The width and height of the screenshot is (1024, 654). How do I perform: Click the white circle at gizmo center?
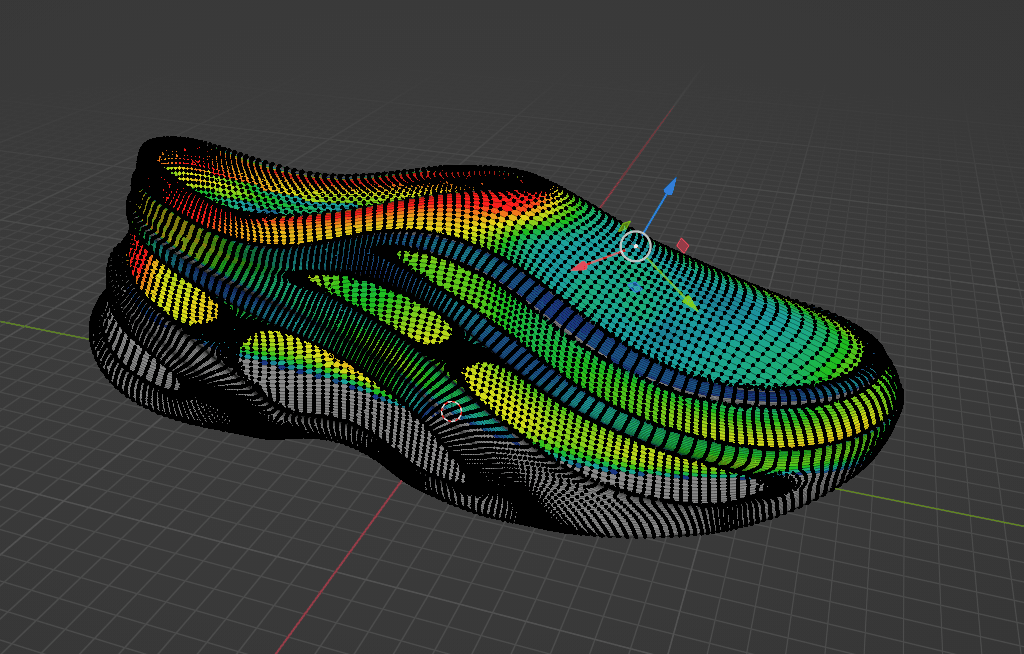click(635, 245)
